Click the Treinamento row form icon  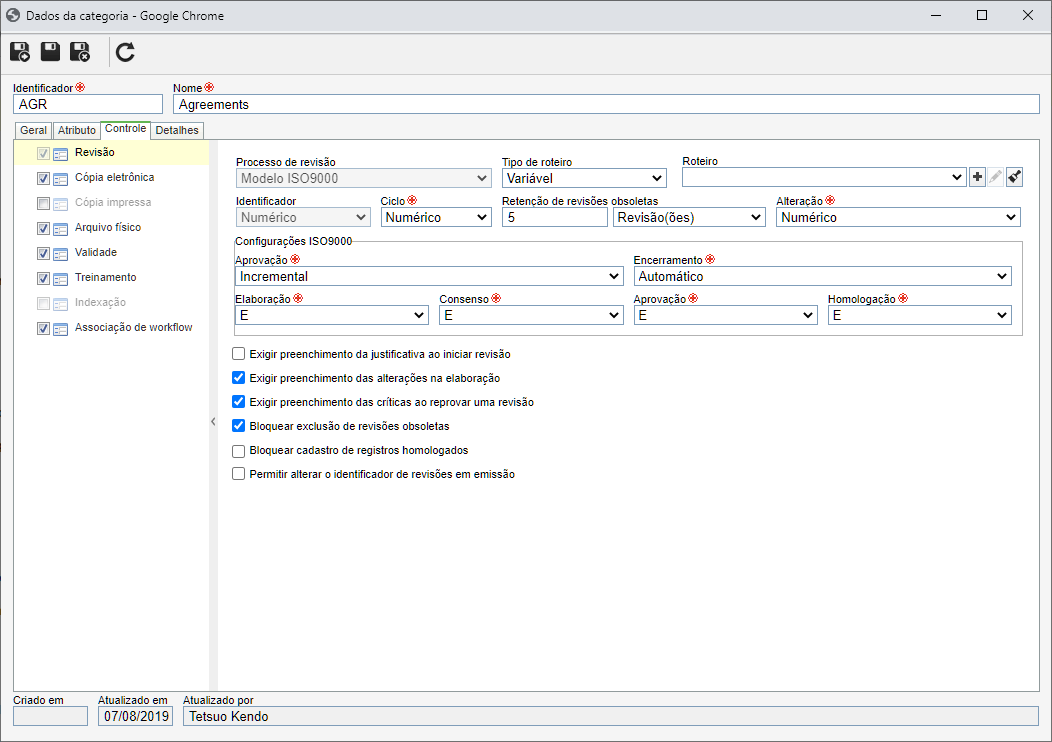click(x=60, y=278)
